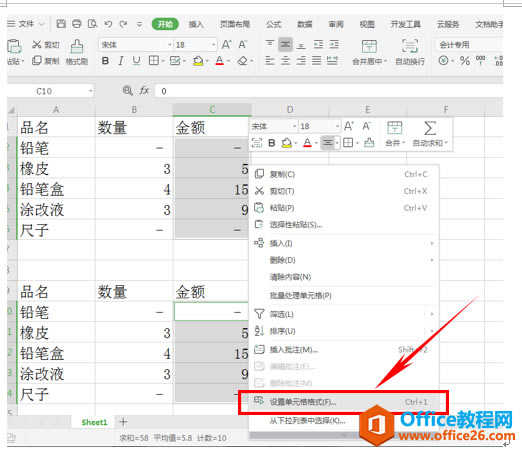Select 剪切(T) in context menu
This screenshot has width=522, height=453.
click(x=344, y=191)
